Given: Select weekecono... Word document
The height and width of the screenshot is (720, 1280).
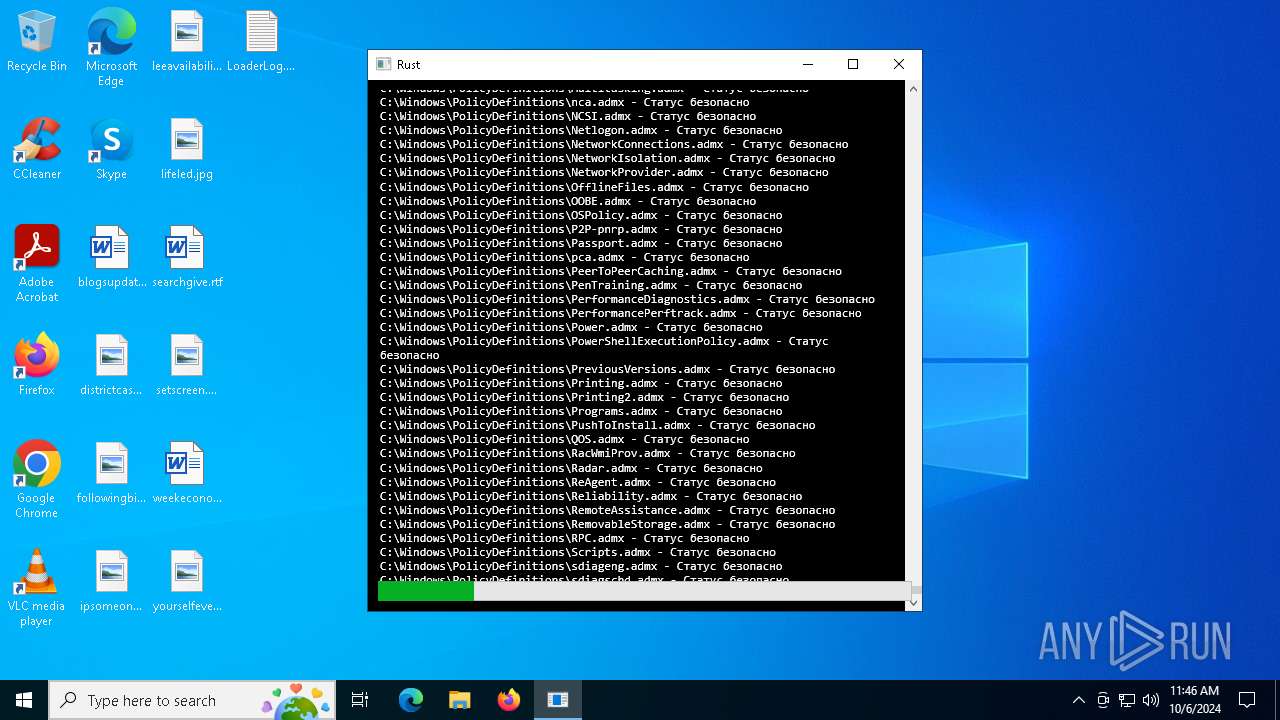Looking at the screenshot, I should click(187, 474).
